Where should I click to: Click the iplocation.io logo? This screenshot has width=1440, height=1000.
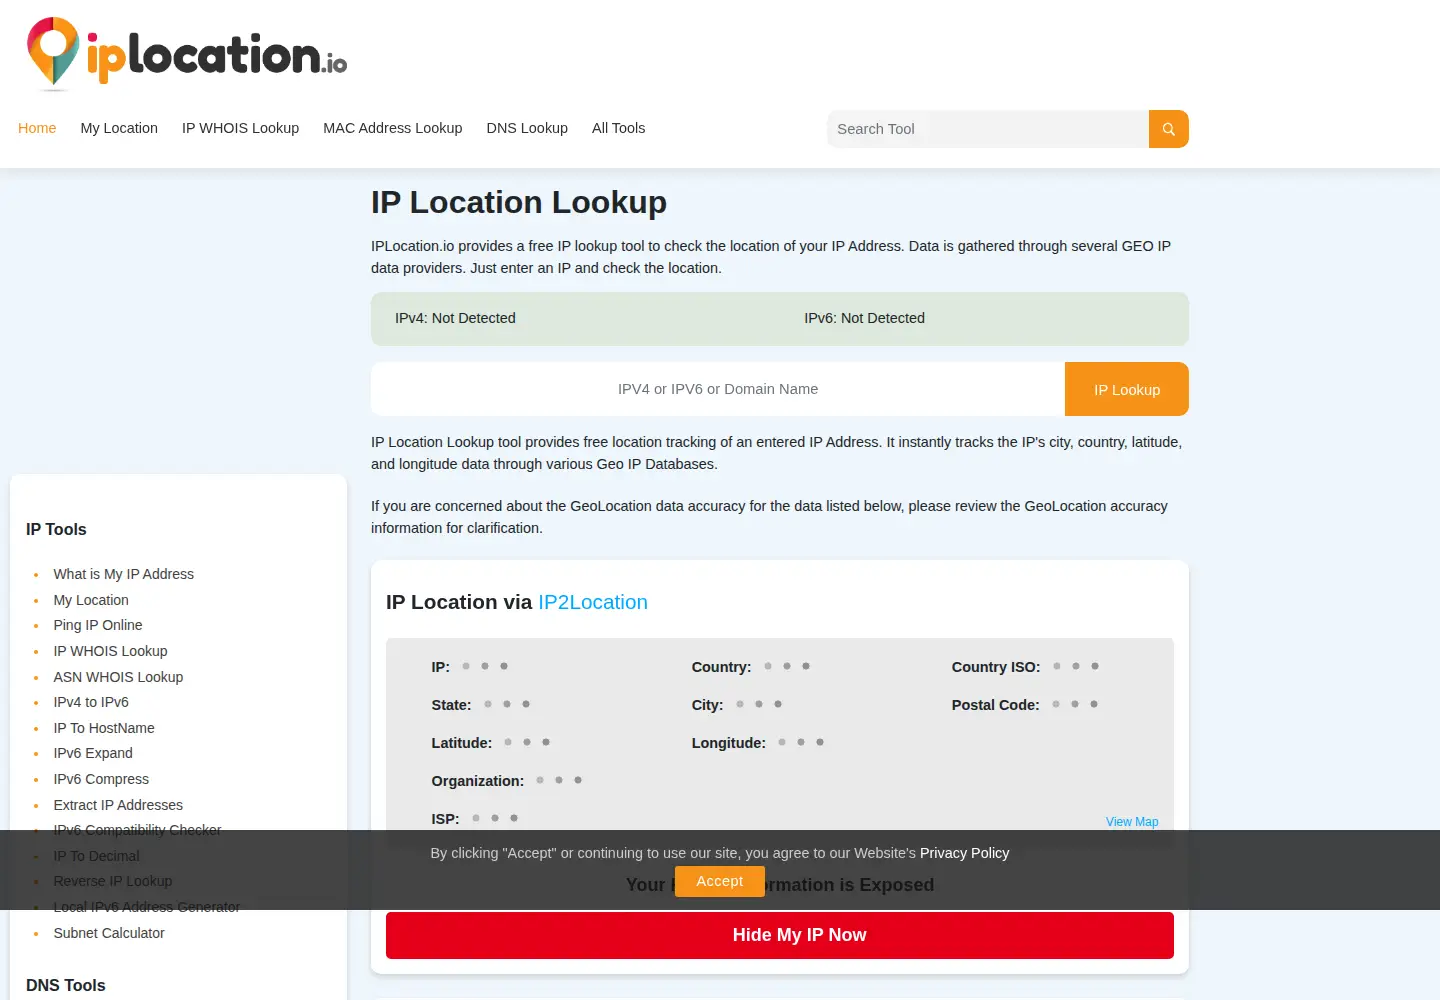coord(187,53)
